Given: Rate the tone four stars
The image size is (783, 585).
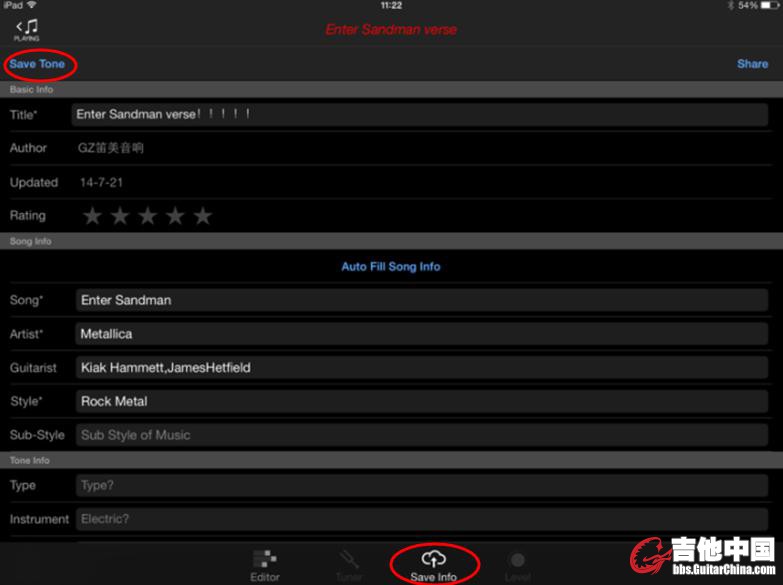Looking at the screenshot, I should (x=175, y=216).
